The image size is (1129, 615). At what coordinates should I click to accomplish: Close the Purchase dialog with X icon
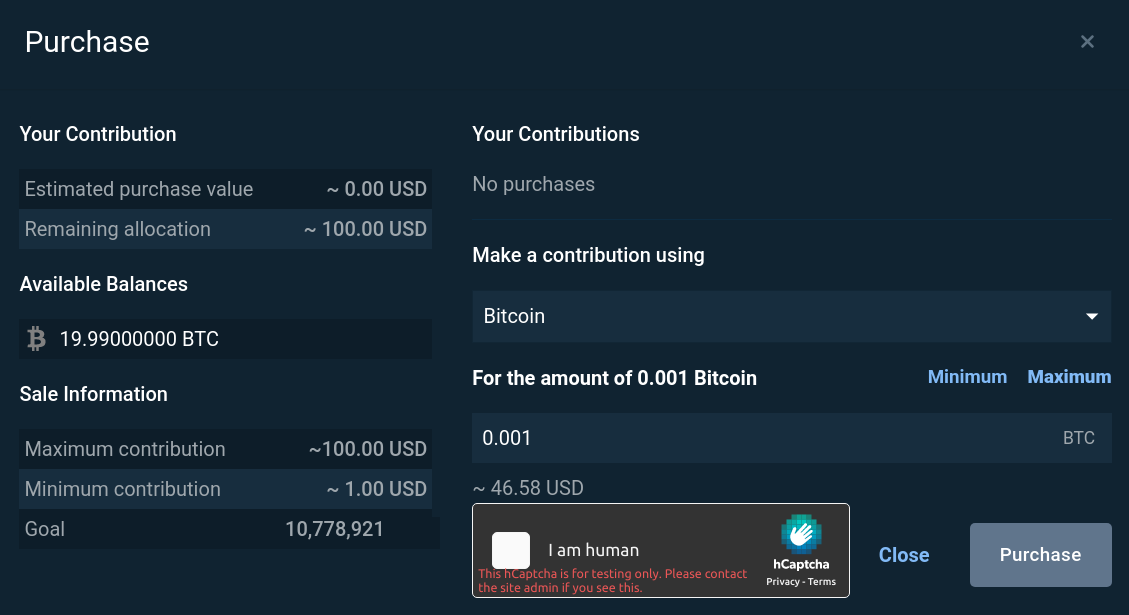(1087, 42)
